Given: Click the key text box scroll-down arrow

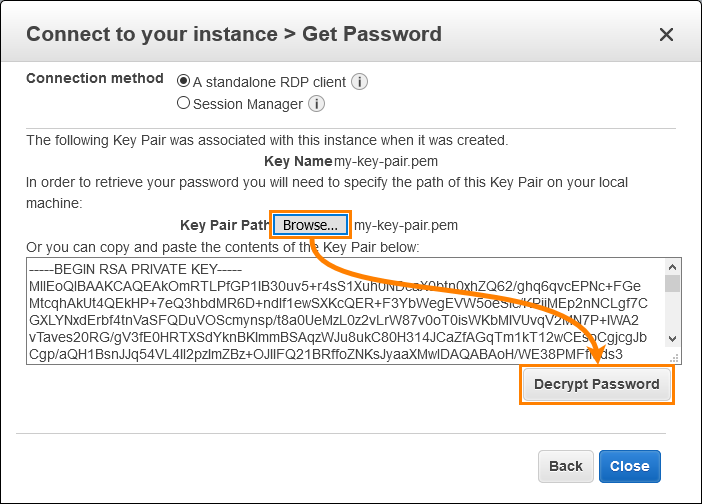Looking at the screenshot, I should tap(672, 339).
